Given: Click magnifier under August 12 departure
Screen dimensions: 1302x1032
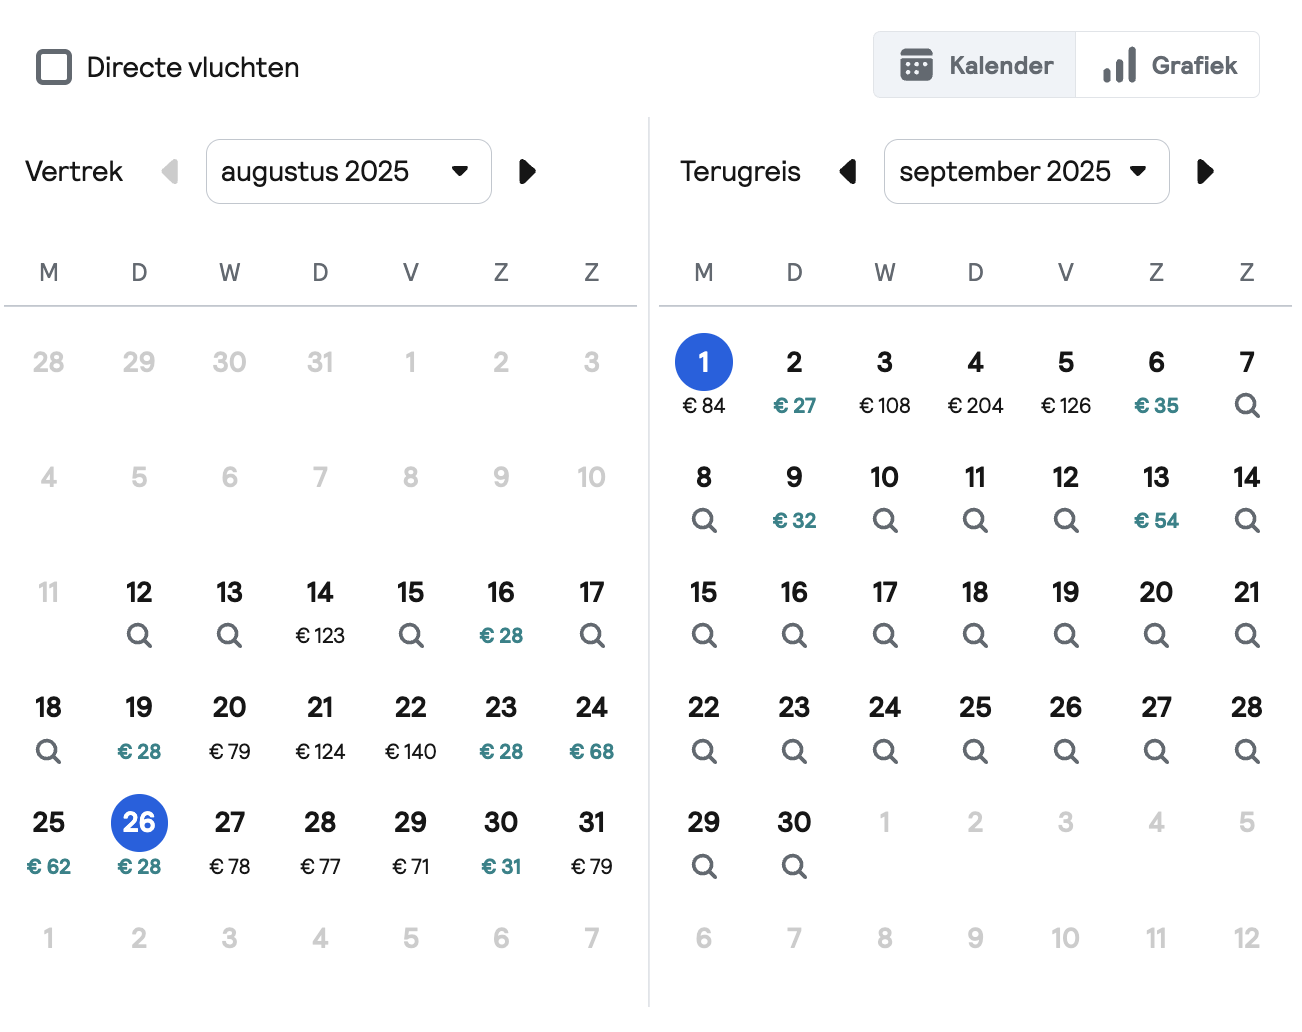Looking at the screenshot, I should point(139,635).
